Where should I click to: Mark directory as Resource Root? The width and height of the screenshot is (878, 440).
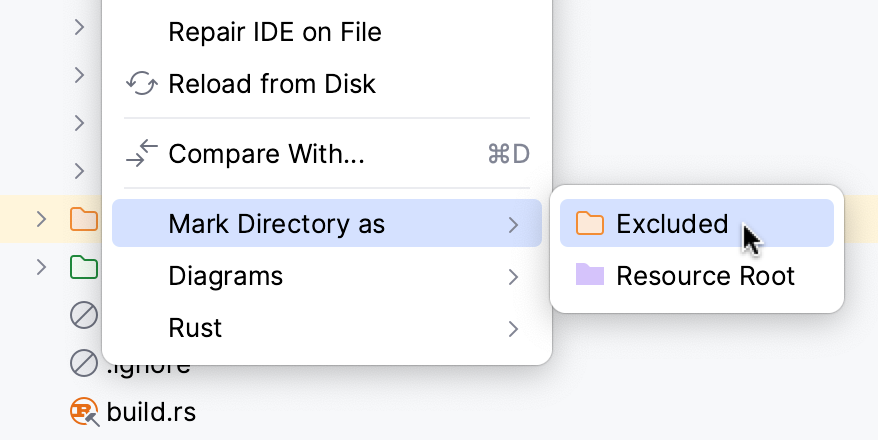click(705, 275)
